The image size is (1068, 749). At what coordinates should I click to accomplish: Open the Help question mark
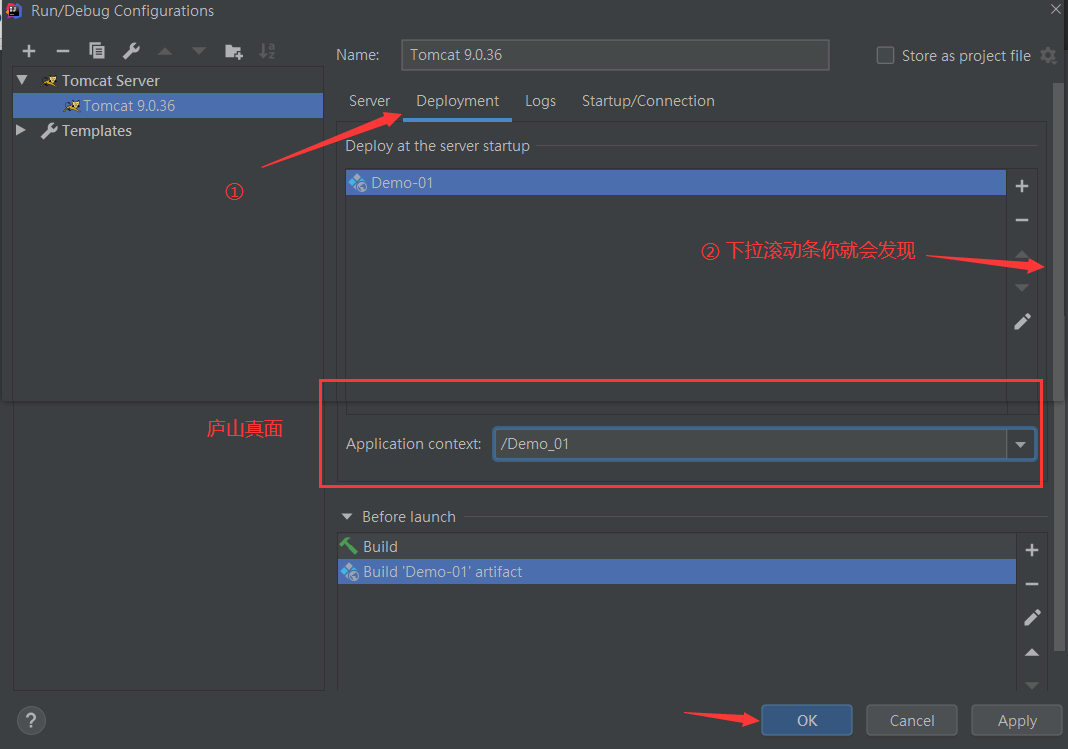click(x=30, y=720)
